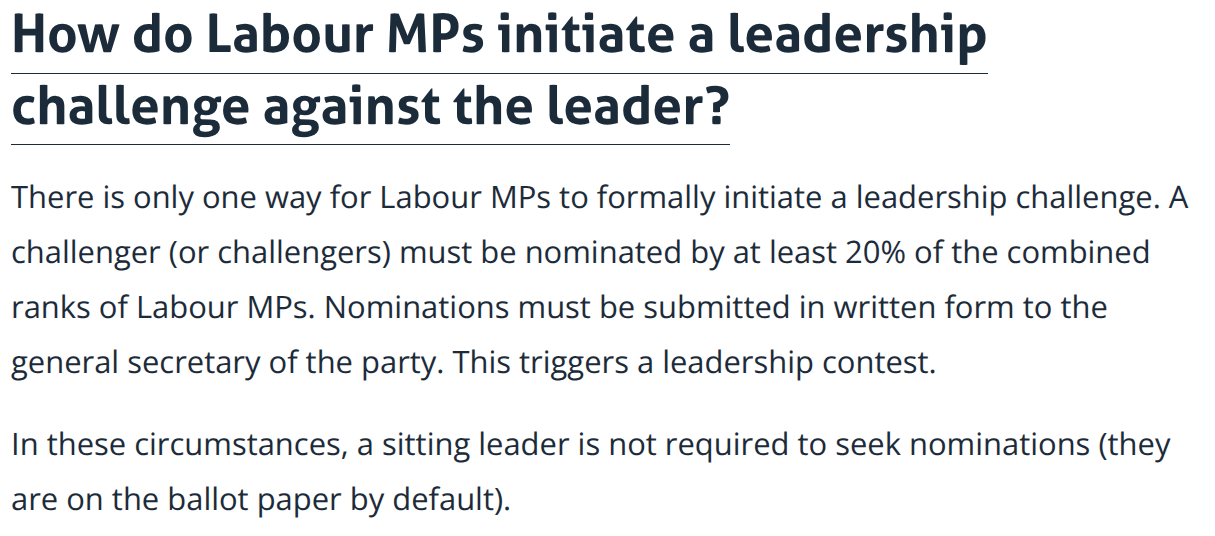
Task: Click the word 'leadership' in the heading
Action: pos(857,36)
